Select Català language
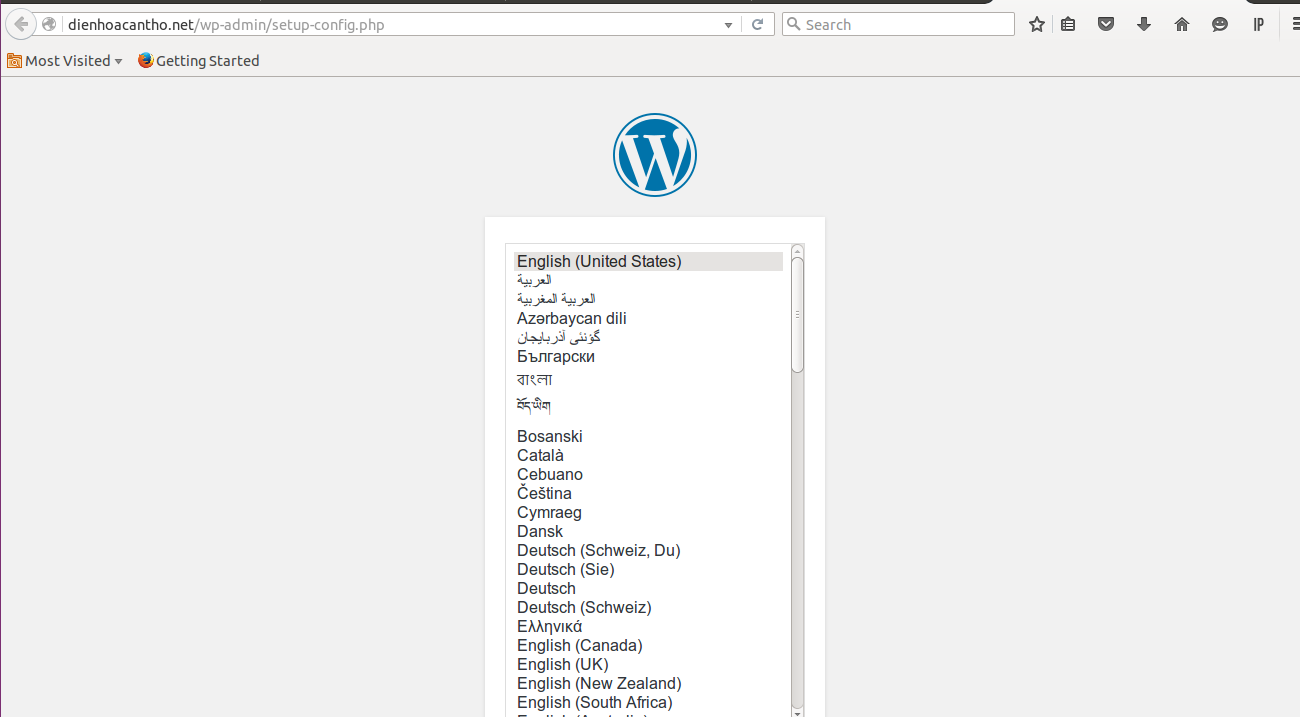Image resolution: width=1300 pixels, height=717 pixels. tap(648, 456)
